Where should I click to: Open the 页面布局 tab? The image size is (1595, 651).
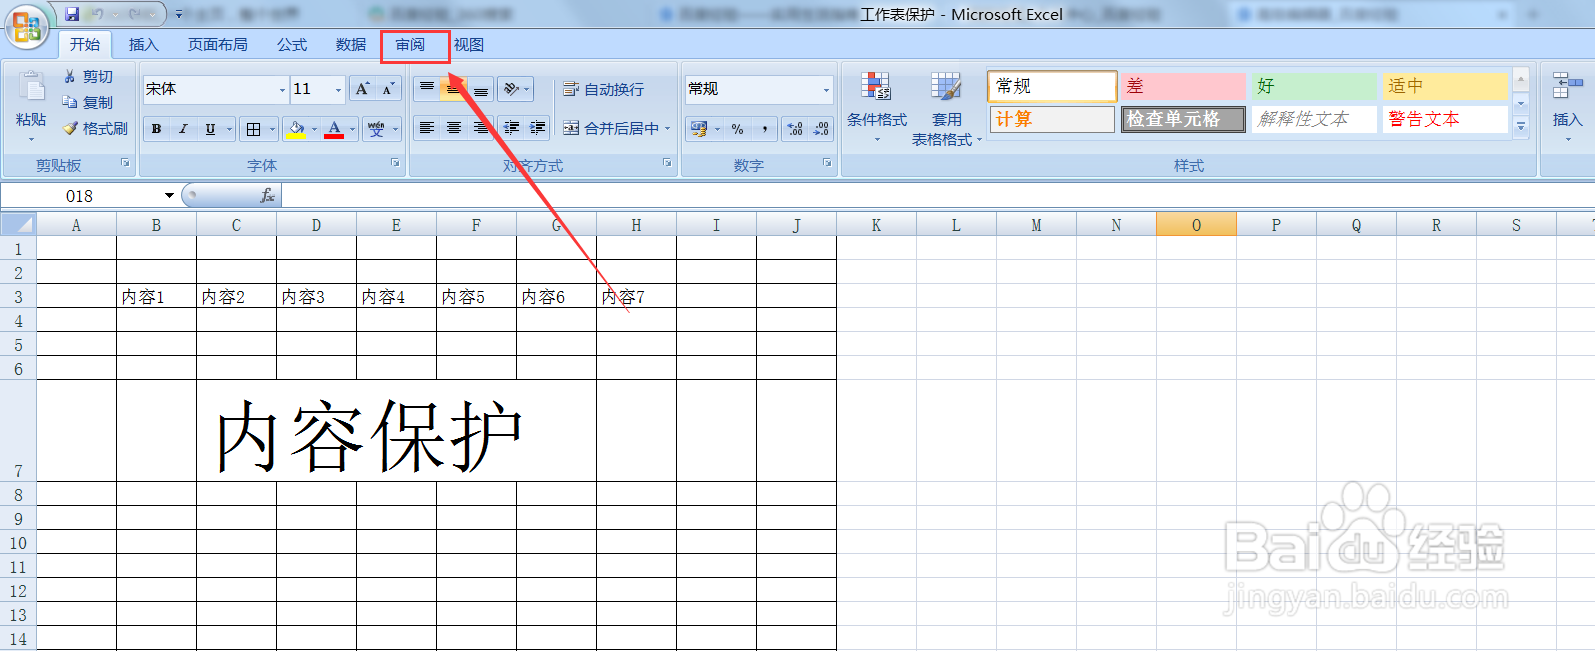tap(217, 44)
